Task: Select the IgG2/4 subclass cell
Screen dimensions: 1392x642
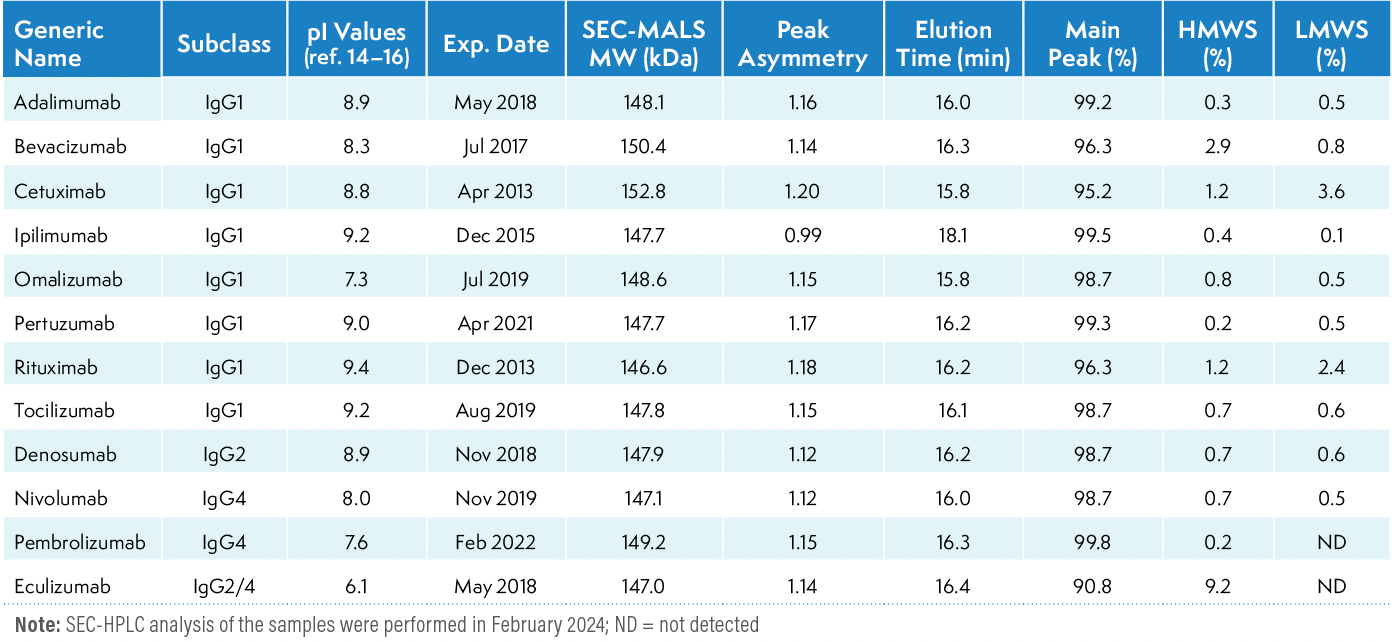Action: point(224,587)
